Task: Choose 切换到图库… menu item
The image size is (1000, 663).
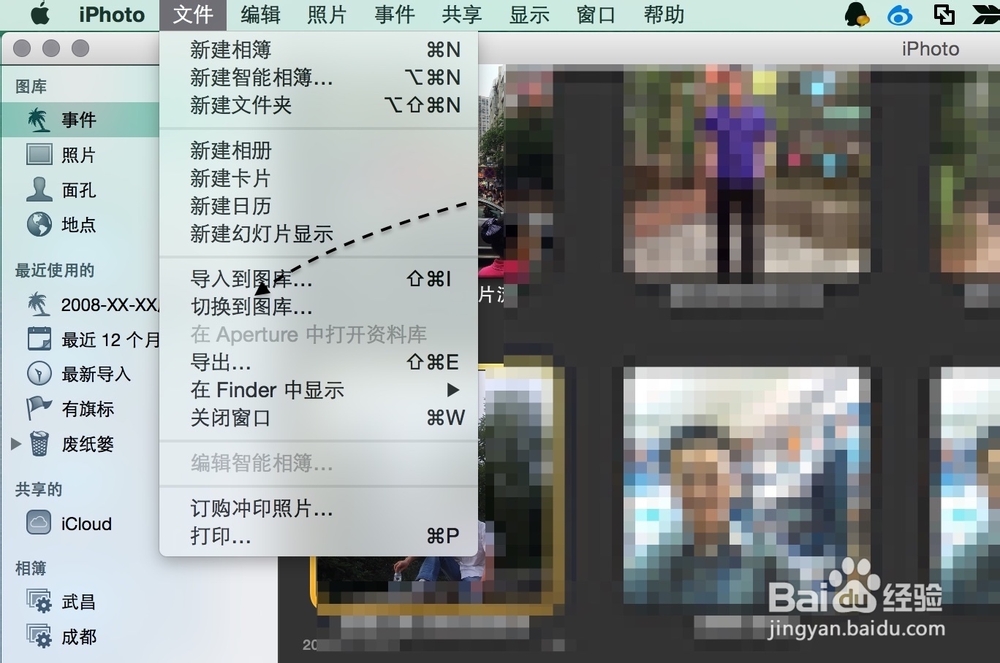Action: click(x=318, y=307)
